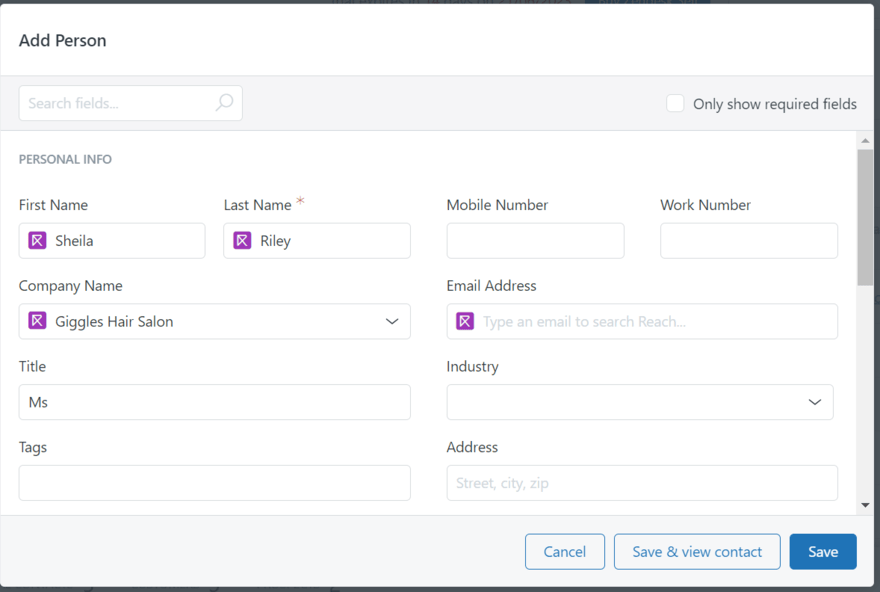
Task: Open the Industry dropdown
Action: [815, 402]
